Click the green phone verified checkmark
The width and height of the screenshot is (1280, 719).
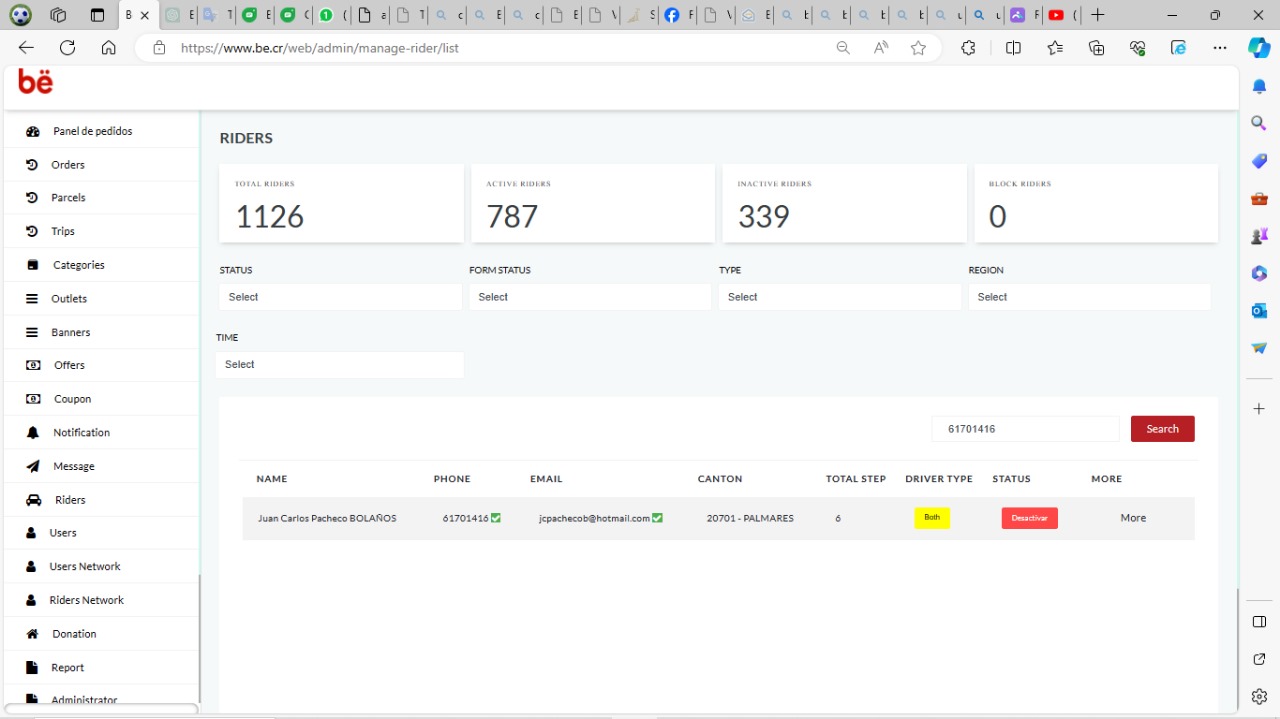pos(496,518)
